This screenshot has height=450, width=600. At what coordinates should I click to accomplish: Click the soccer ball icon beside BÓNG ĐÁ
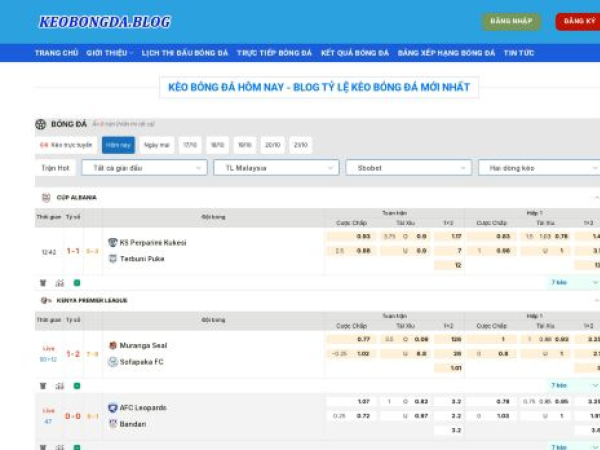click(41, 125)
